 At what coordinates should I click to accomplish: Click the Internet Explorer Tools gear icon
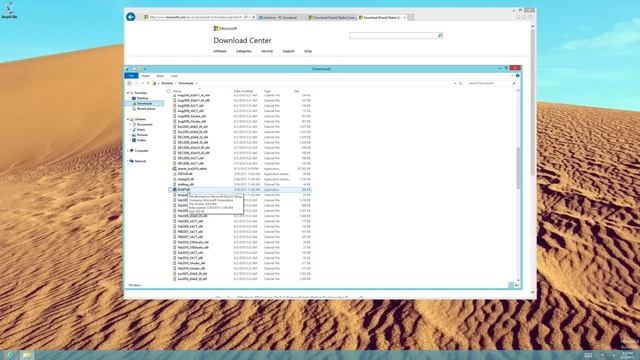coord(531,17)
